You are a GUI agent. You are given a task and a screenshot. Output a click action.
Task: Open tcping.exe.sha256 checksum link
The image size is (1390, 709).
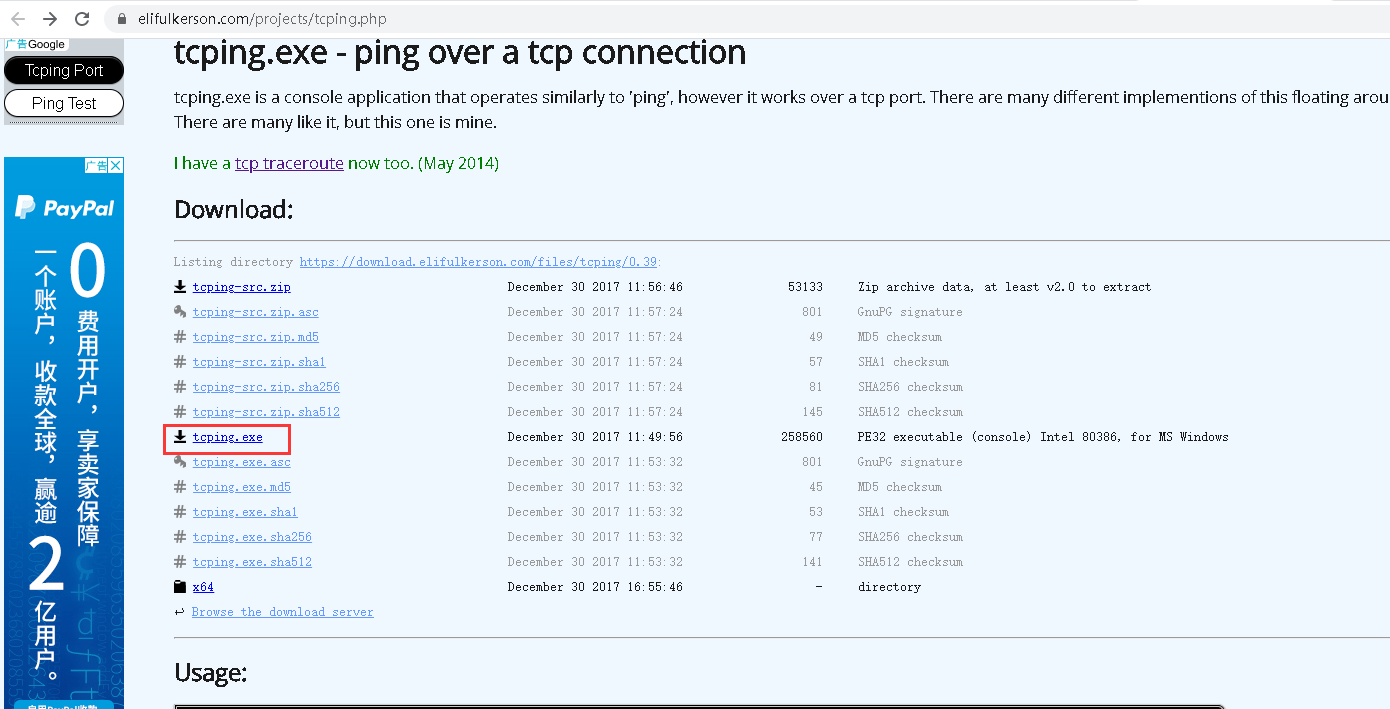click(x=252, y=537)
